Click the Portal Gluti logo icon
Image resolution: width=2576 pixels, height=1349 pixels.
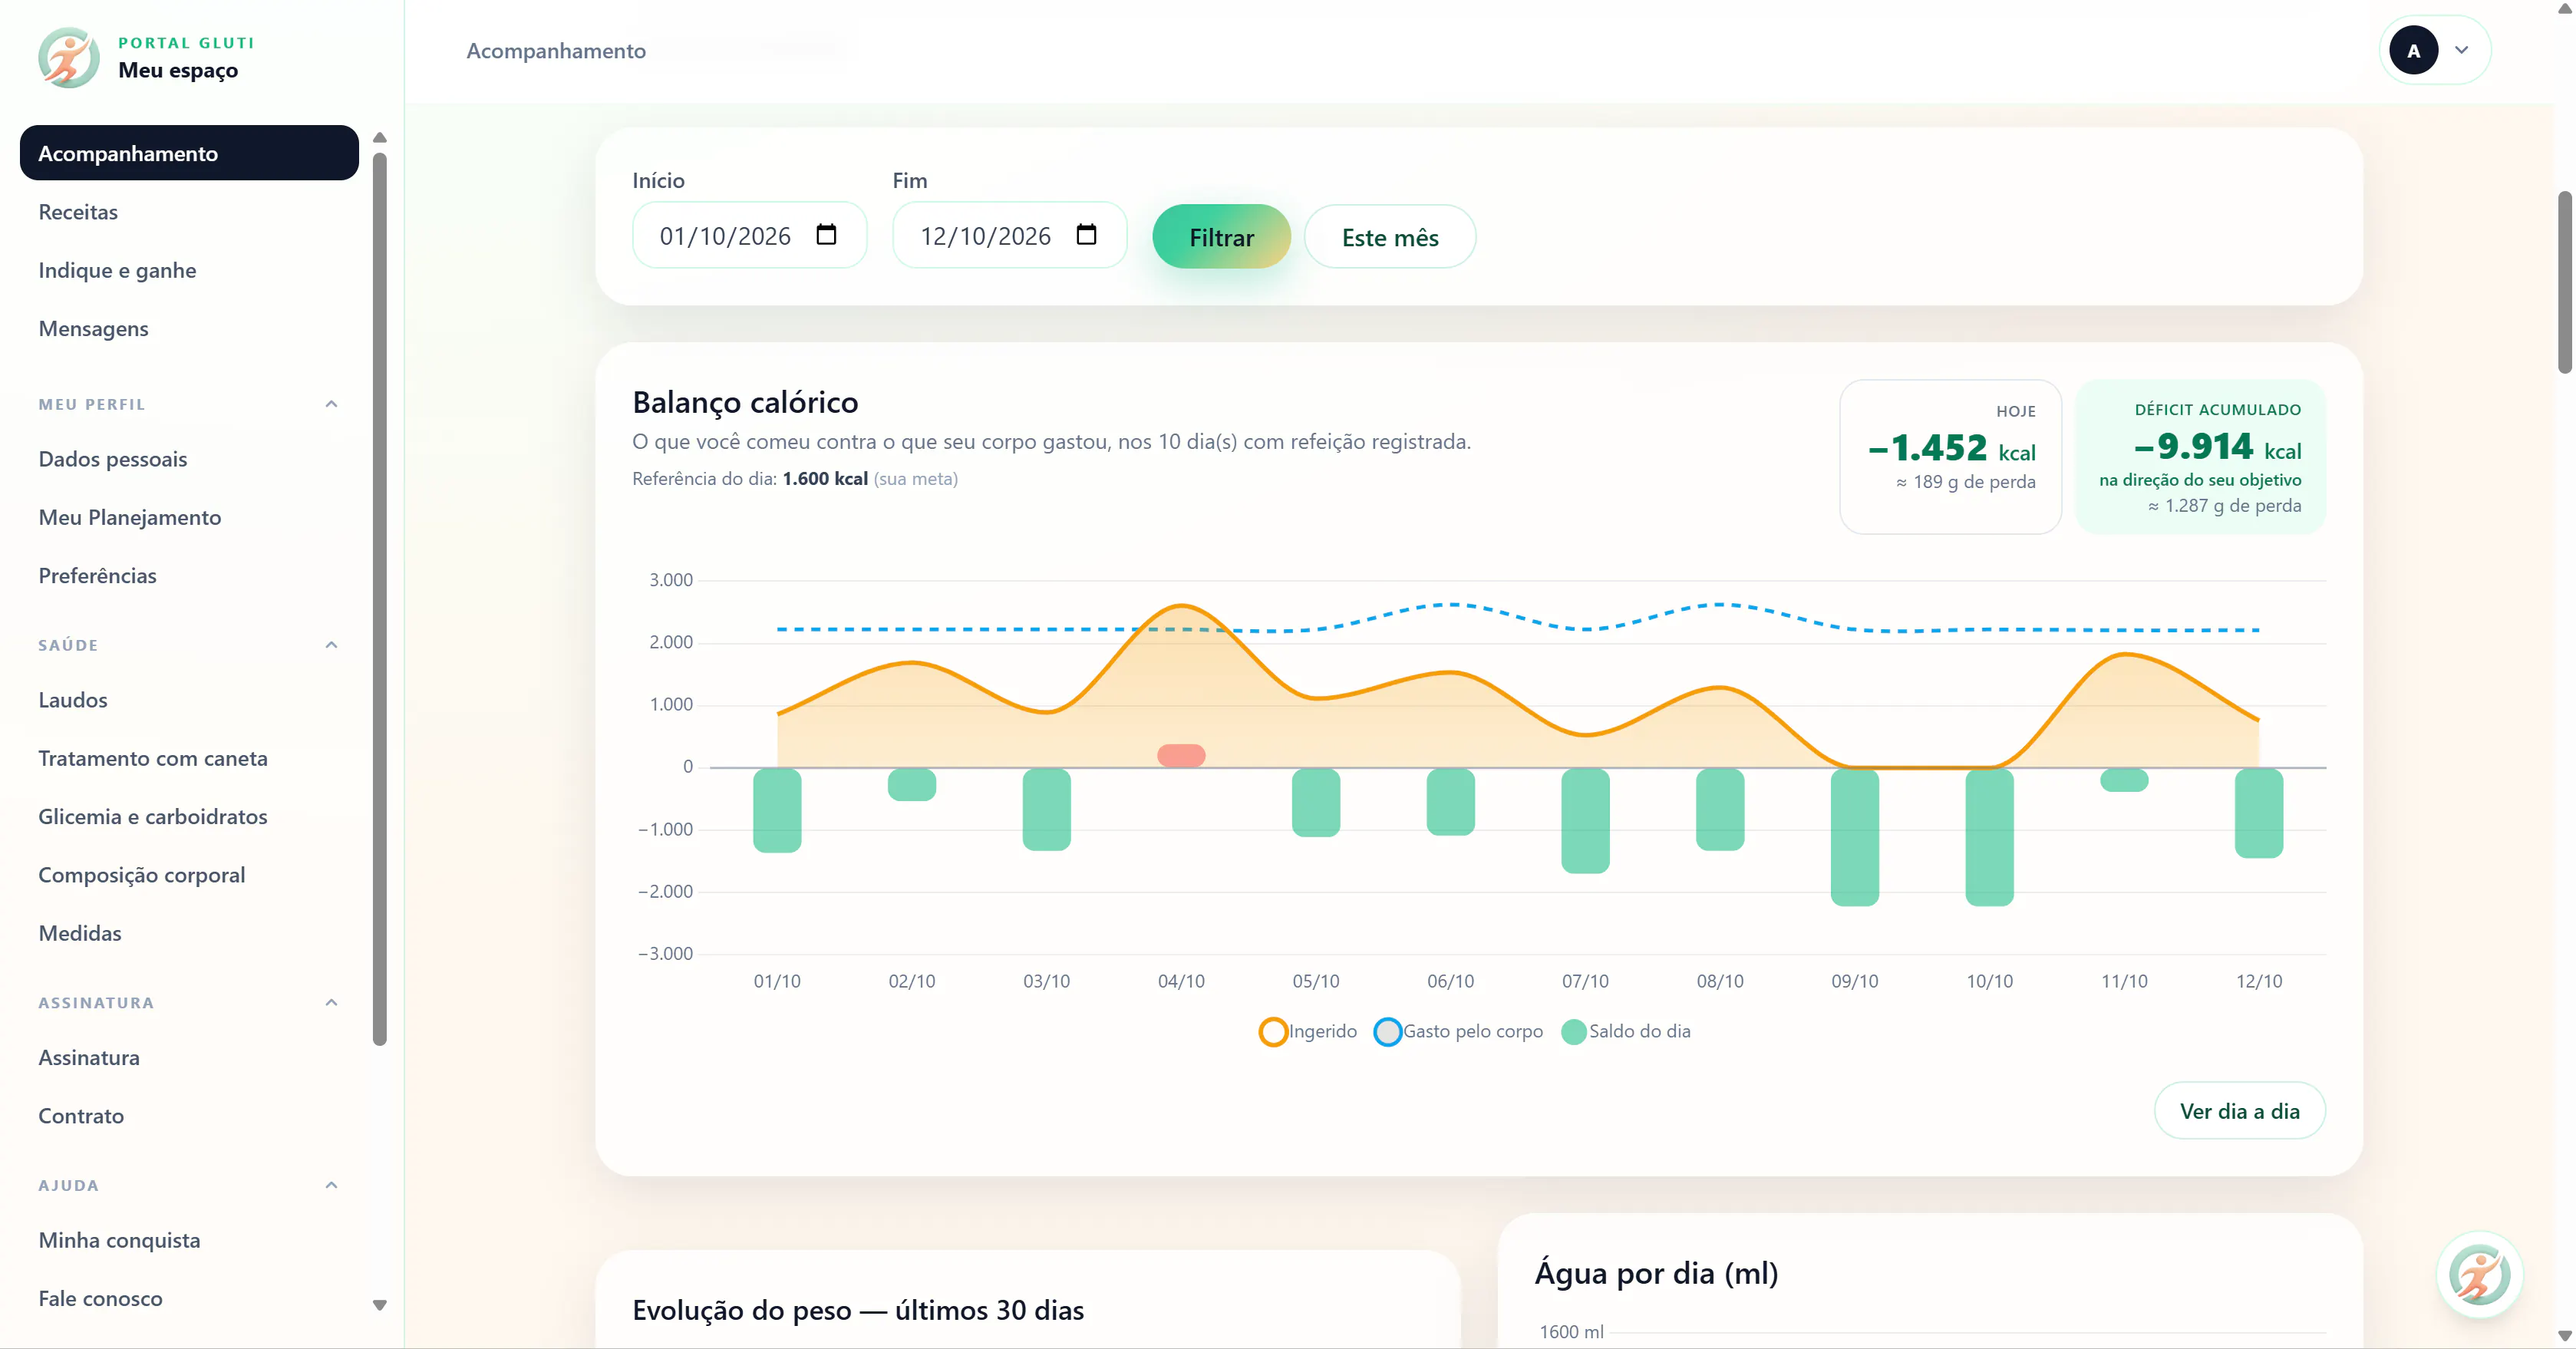69,58
